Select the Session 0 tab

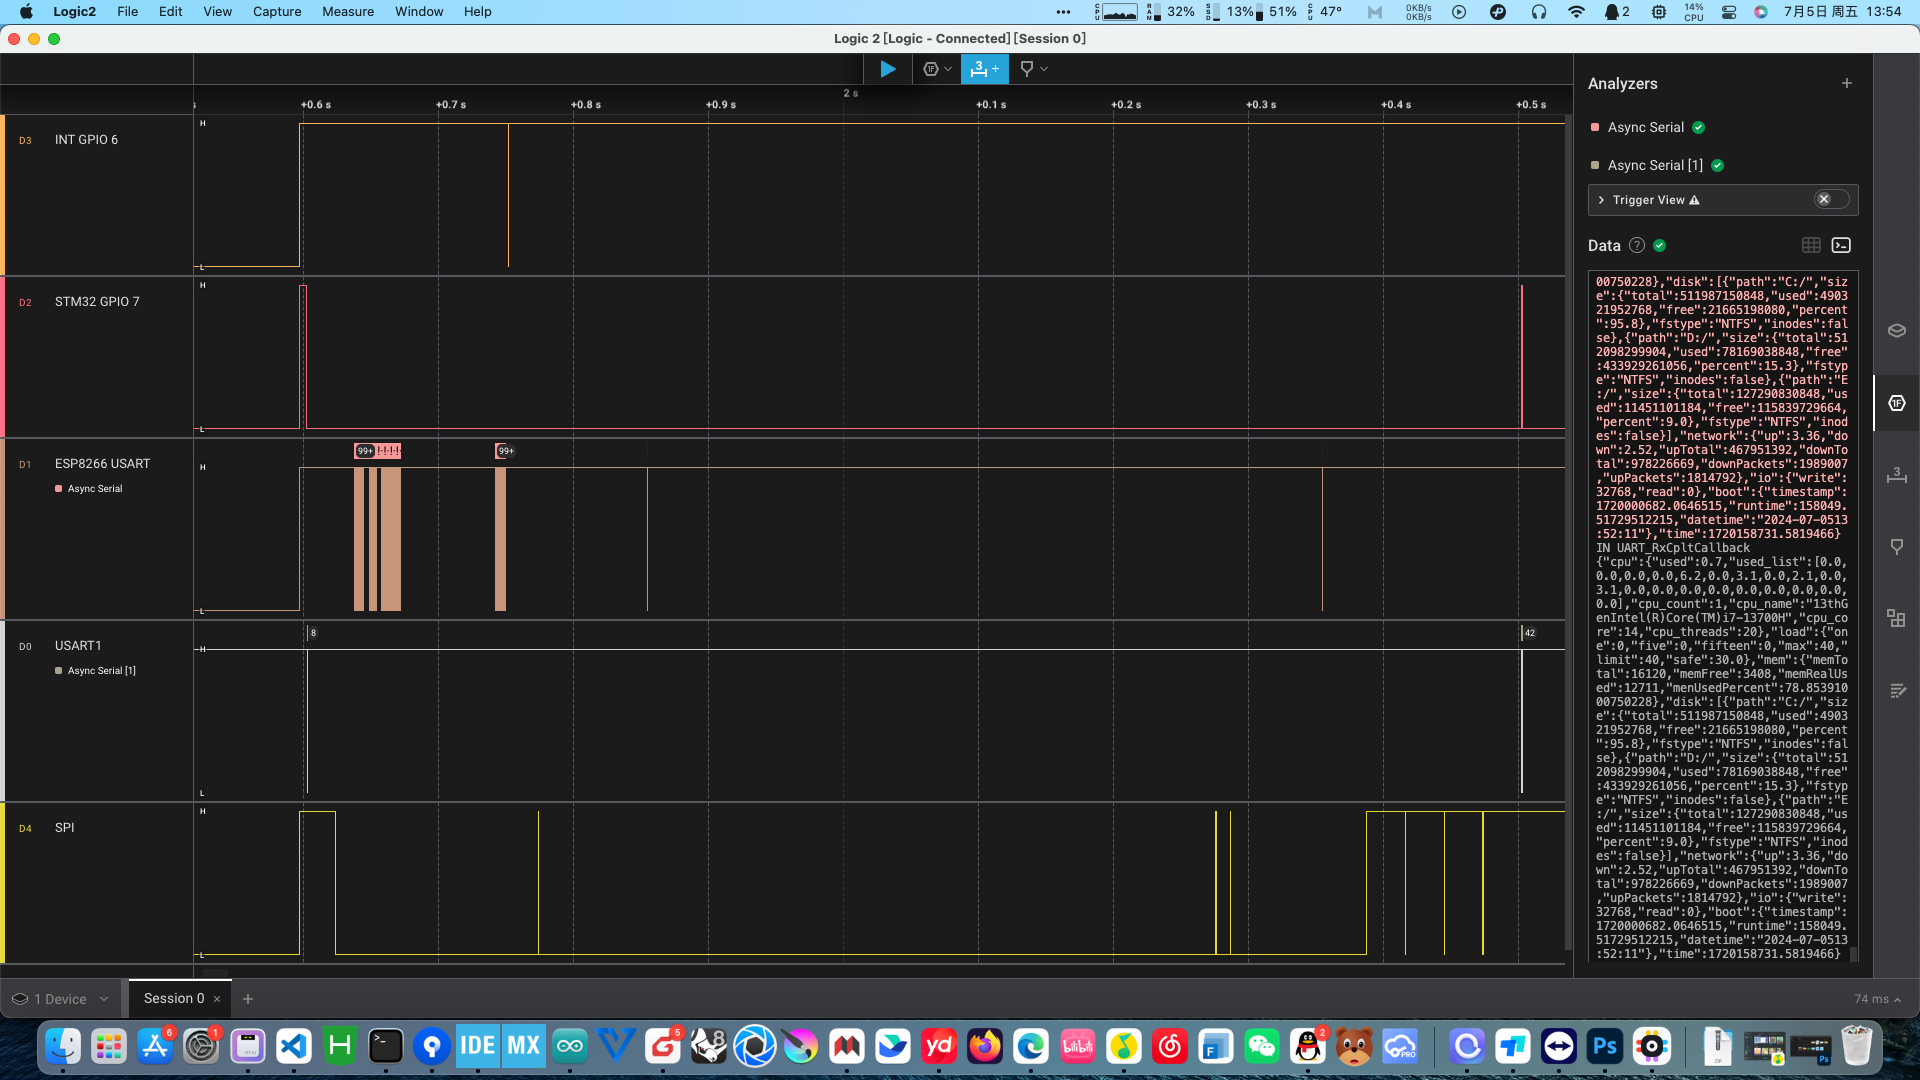click(x=173, y=998)
